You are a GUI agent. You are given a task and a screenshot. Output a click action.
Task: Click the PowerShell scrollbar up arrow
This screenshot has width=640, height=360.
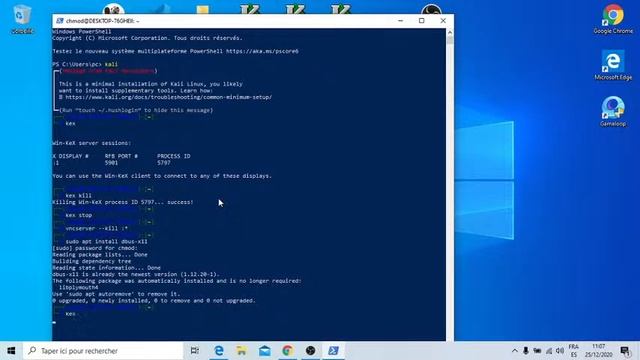(x=450, y=32)
